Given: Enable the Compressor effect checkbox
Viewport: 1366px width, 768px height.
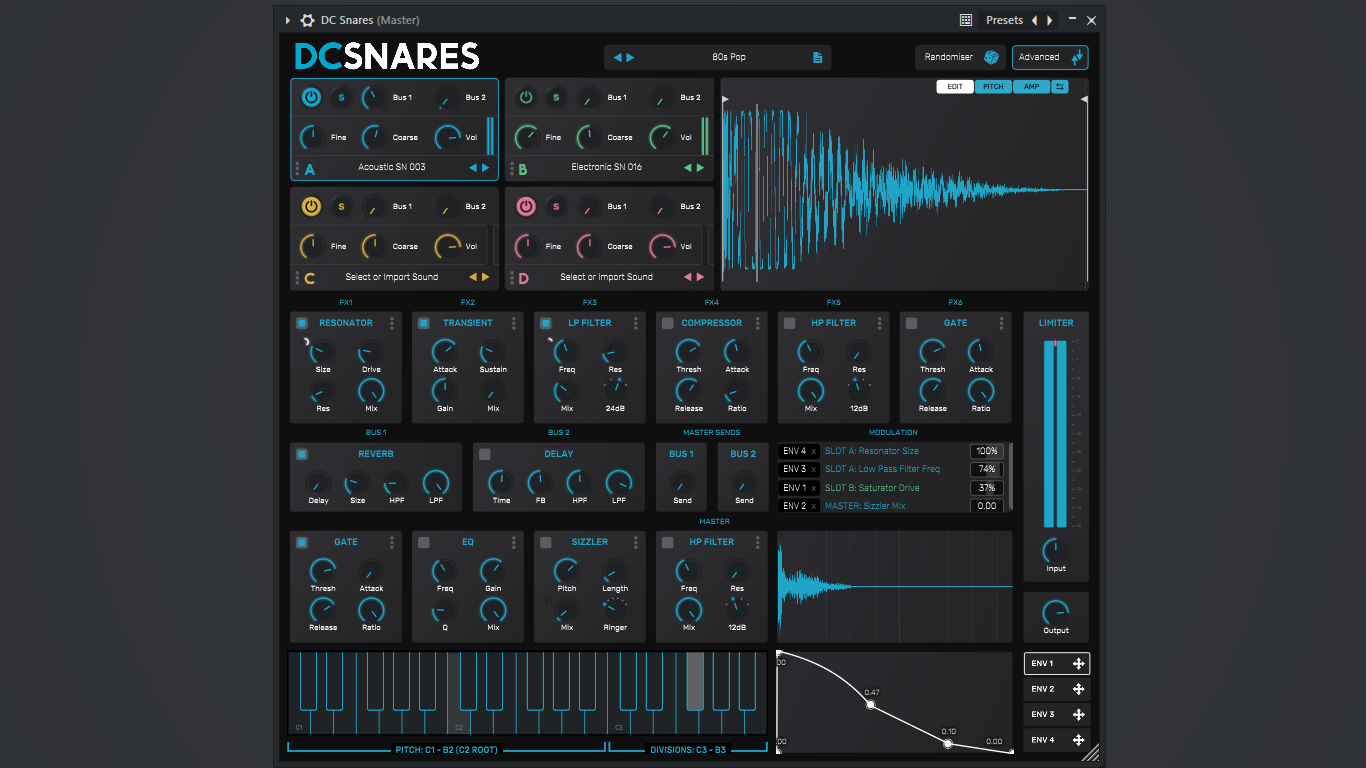Looking at the screenshot, I should (x=667, y=323).
